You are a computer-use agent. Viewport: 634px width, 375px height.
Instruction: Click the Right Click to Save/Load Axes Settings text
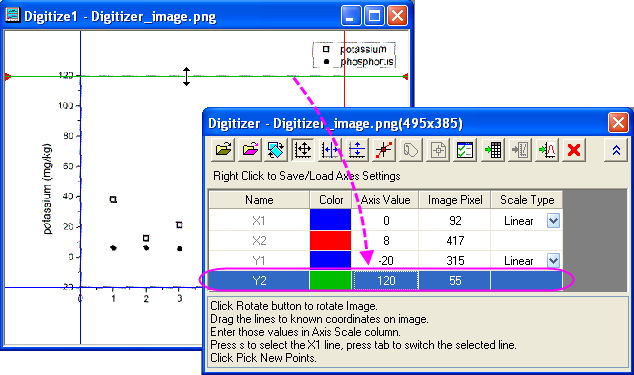coord(306,176)
